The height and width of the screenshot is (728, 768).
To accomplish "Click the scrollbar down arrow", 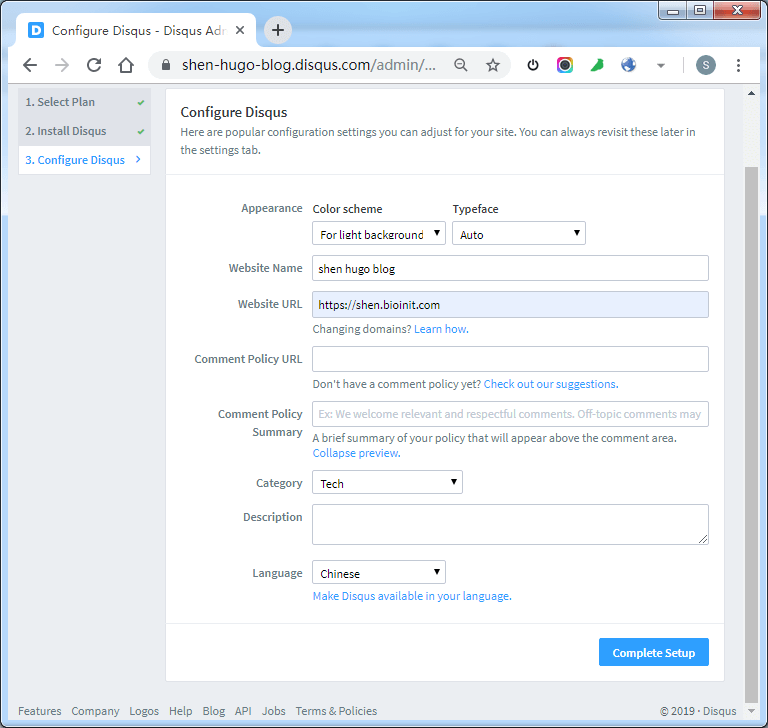I will click(x=751, y=711).
